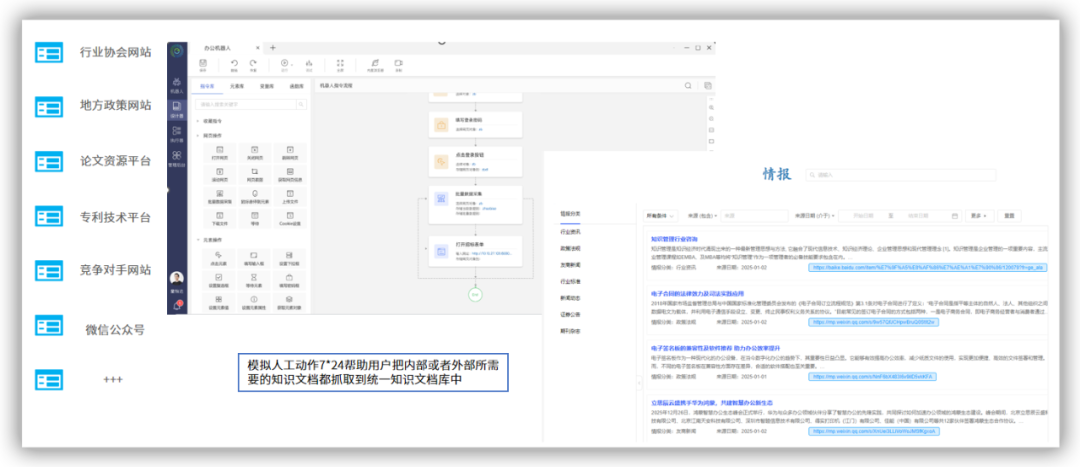Select the 填写登录密码 flow node
Screen dimensions: 1080x467
click(x=475, y=124)
